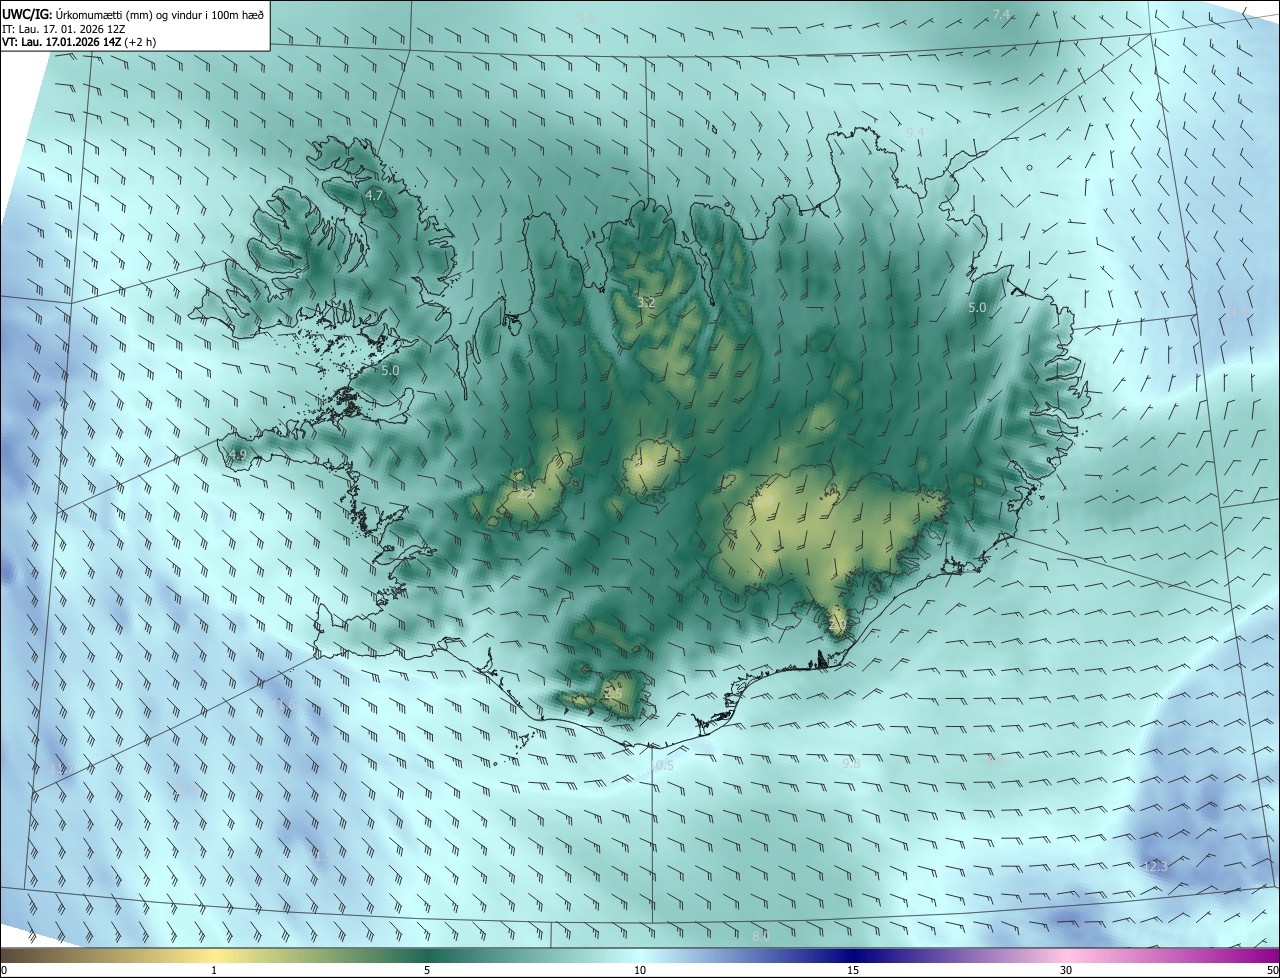Click the 5 mm mark on the colour scale
Viewport: 1280px width, 978px height.
point(427,970)
